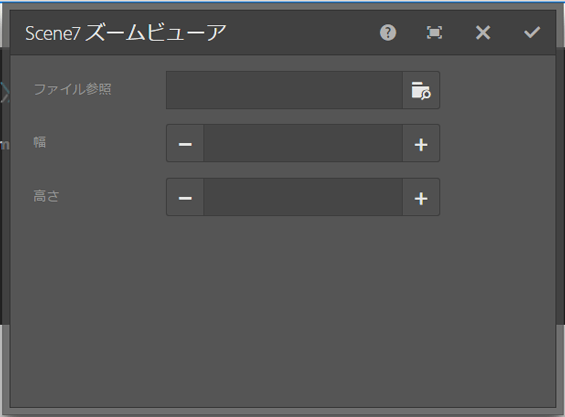Click the 幅 number input field

(x=303, y=143)
